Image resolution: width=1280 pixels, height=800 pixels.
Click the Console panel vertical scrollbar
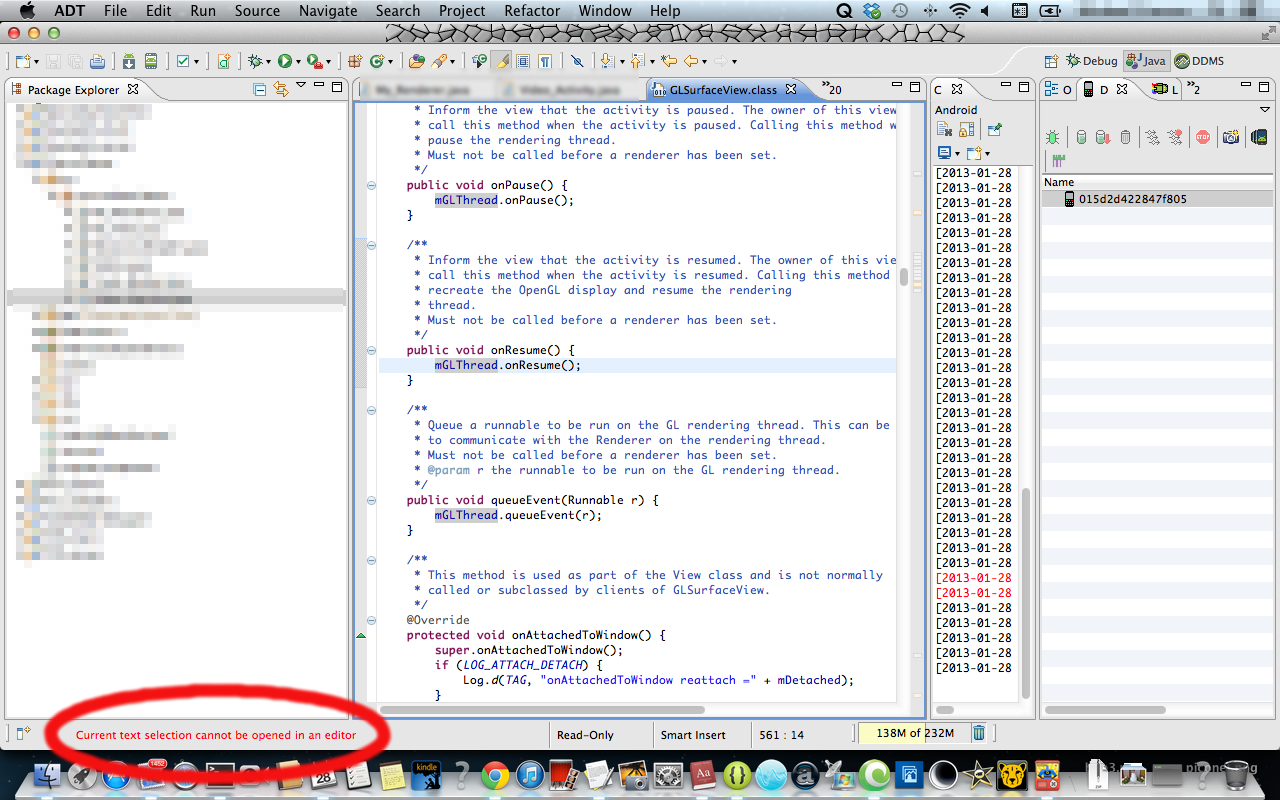[1025, 595]
